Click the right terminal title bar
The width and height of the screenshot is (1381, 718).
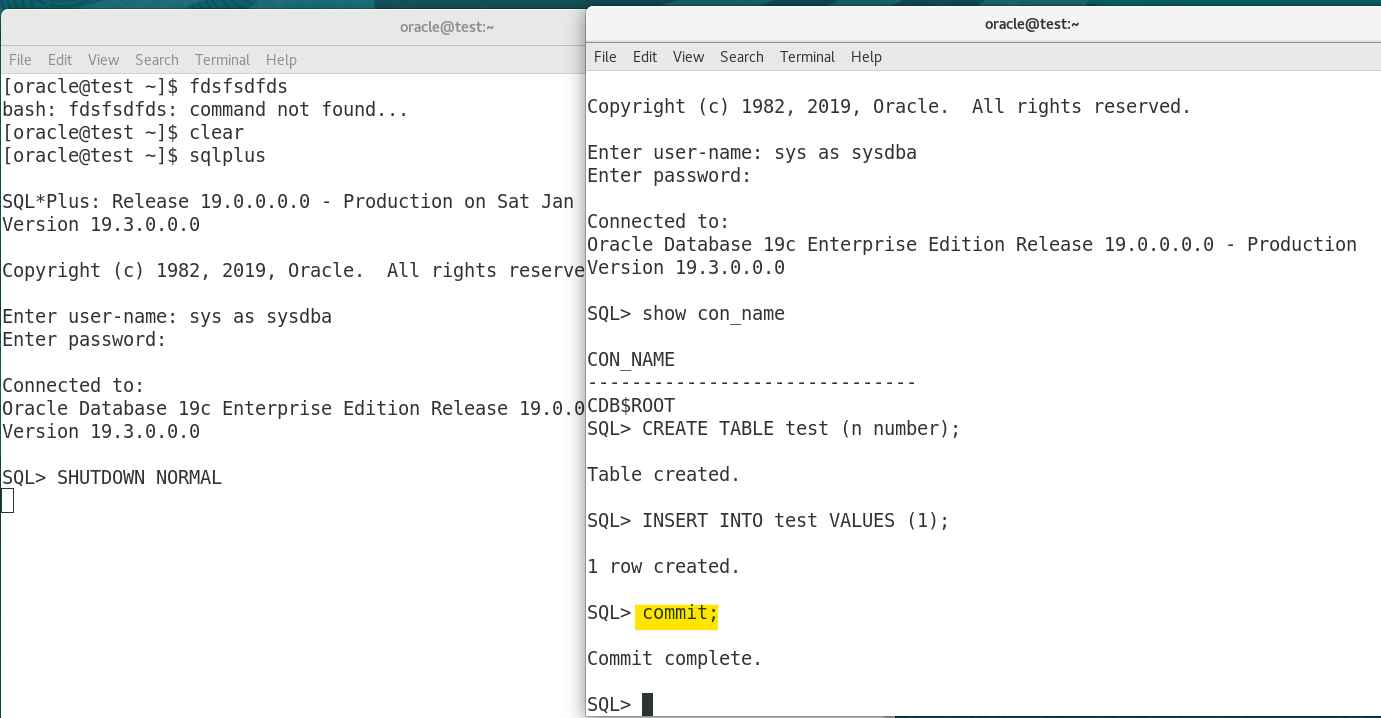[x=983, y=24]
